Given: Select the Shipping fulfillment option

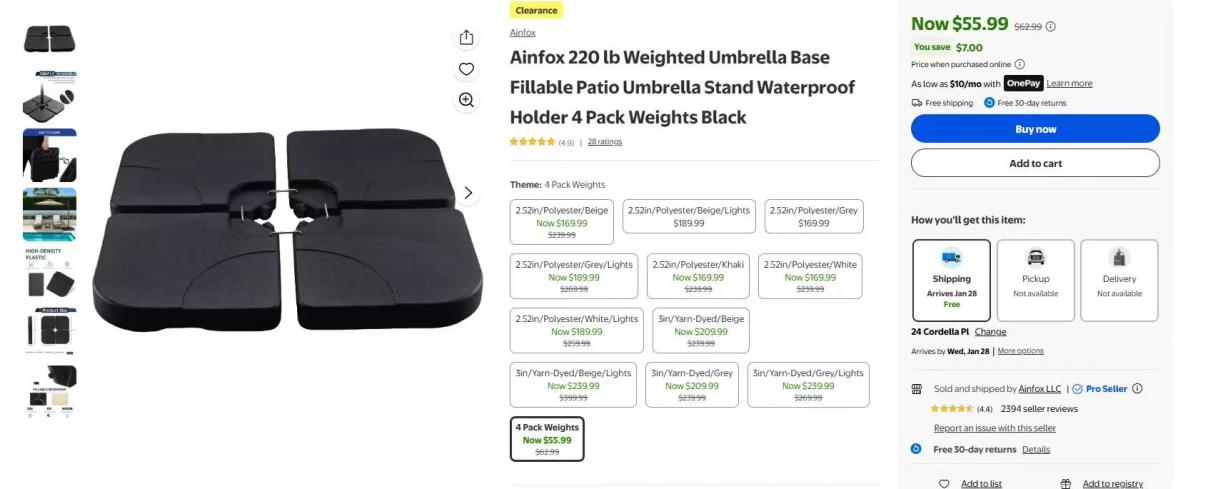Looking at the screenshot, I should click(x=951, y=280).
